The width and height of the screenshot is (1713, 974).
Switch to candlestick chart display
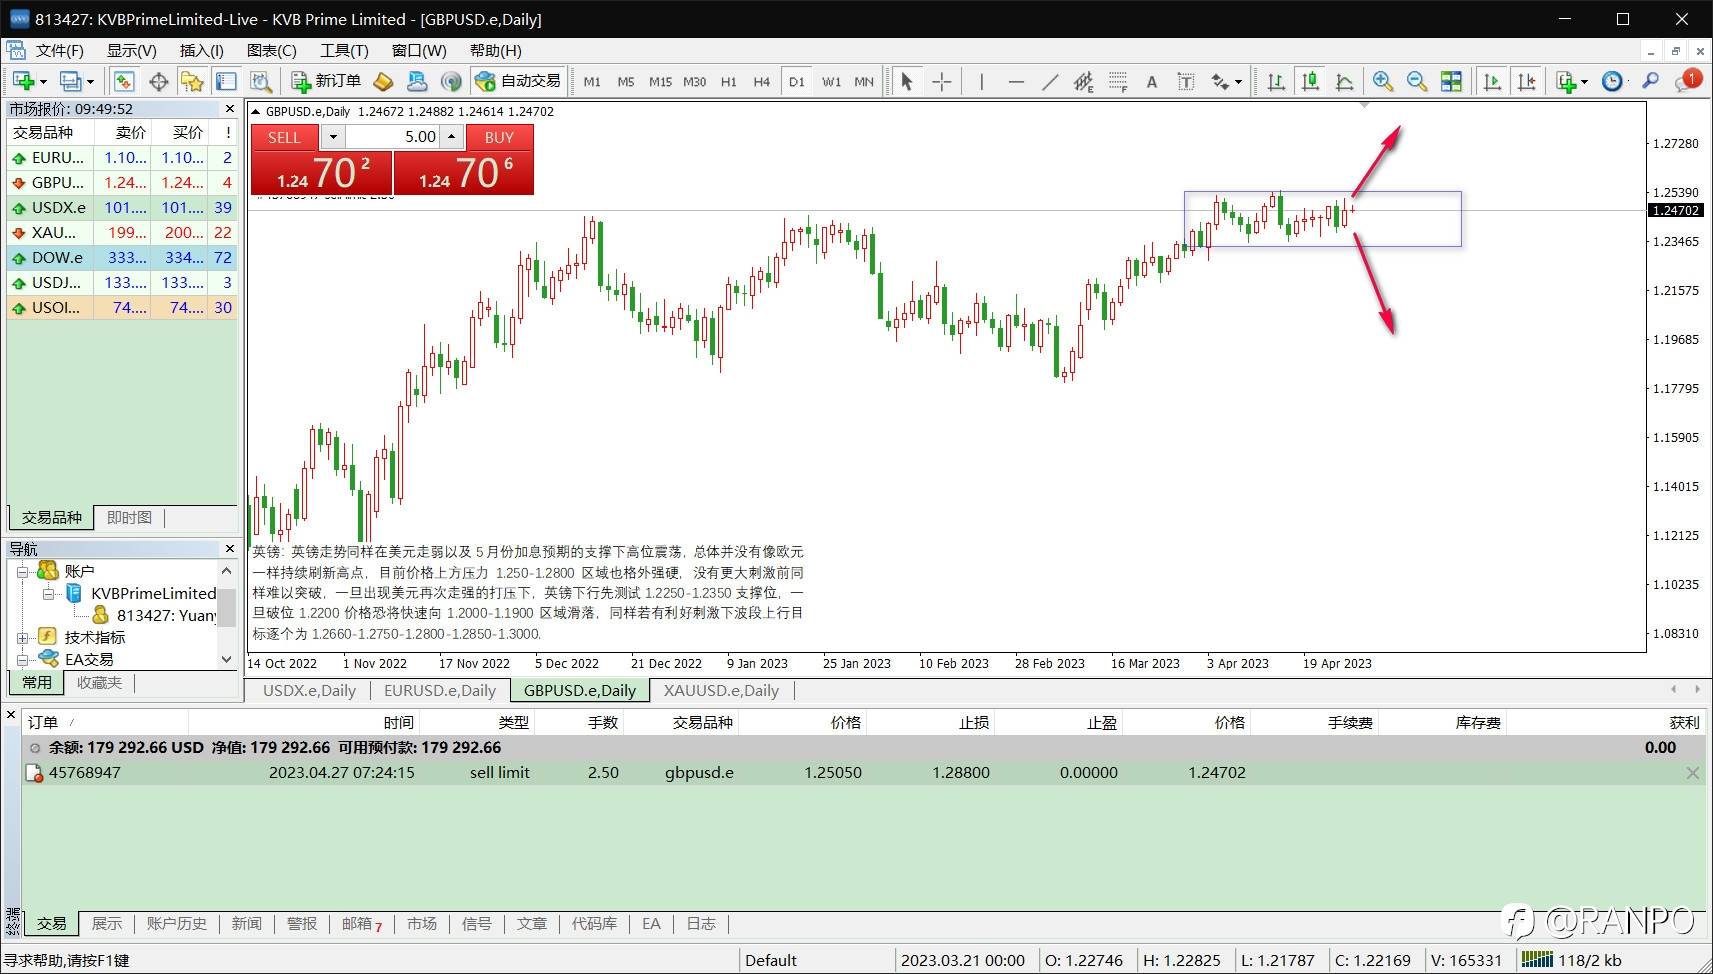click(x=1310, y=81)
